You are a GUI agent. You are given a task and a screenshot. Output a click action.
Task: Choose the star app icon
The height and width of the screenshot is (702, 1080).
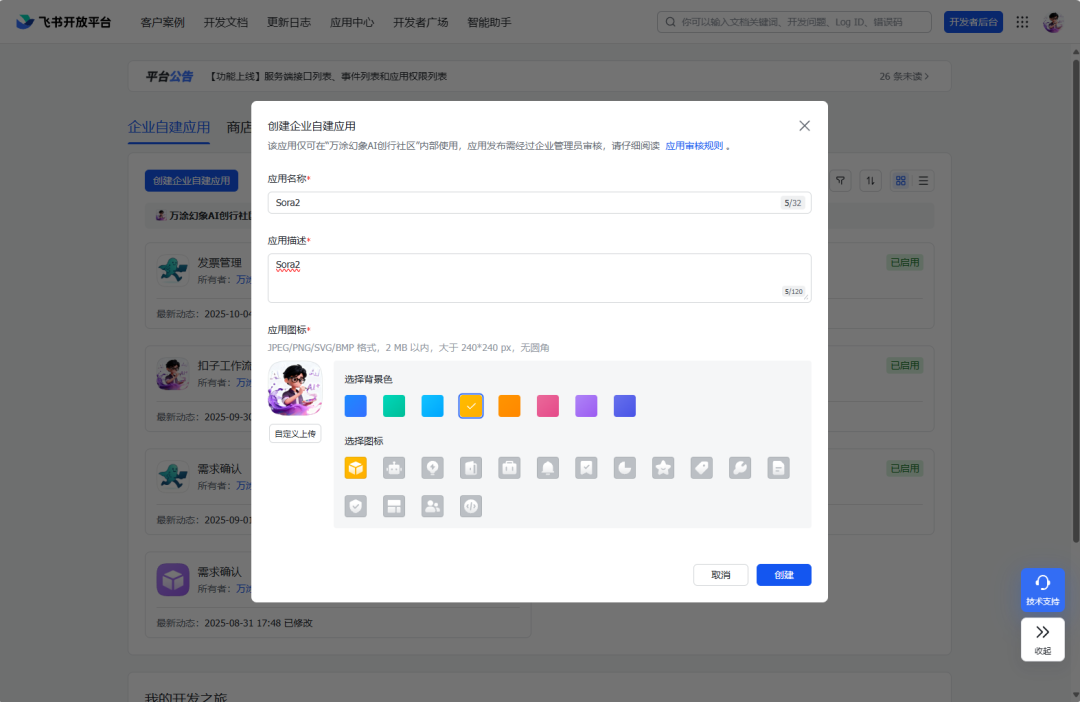coord(663,468)
